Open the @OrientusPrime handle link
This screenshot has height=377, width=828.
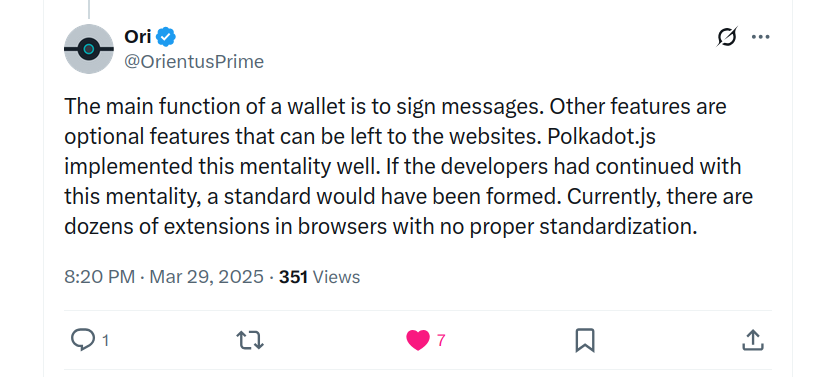(194, 62)
